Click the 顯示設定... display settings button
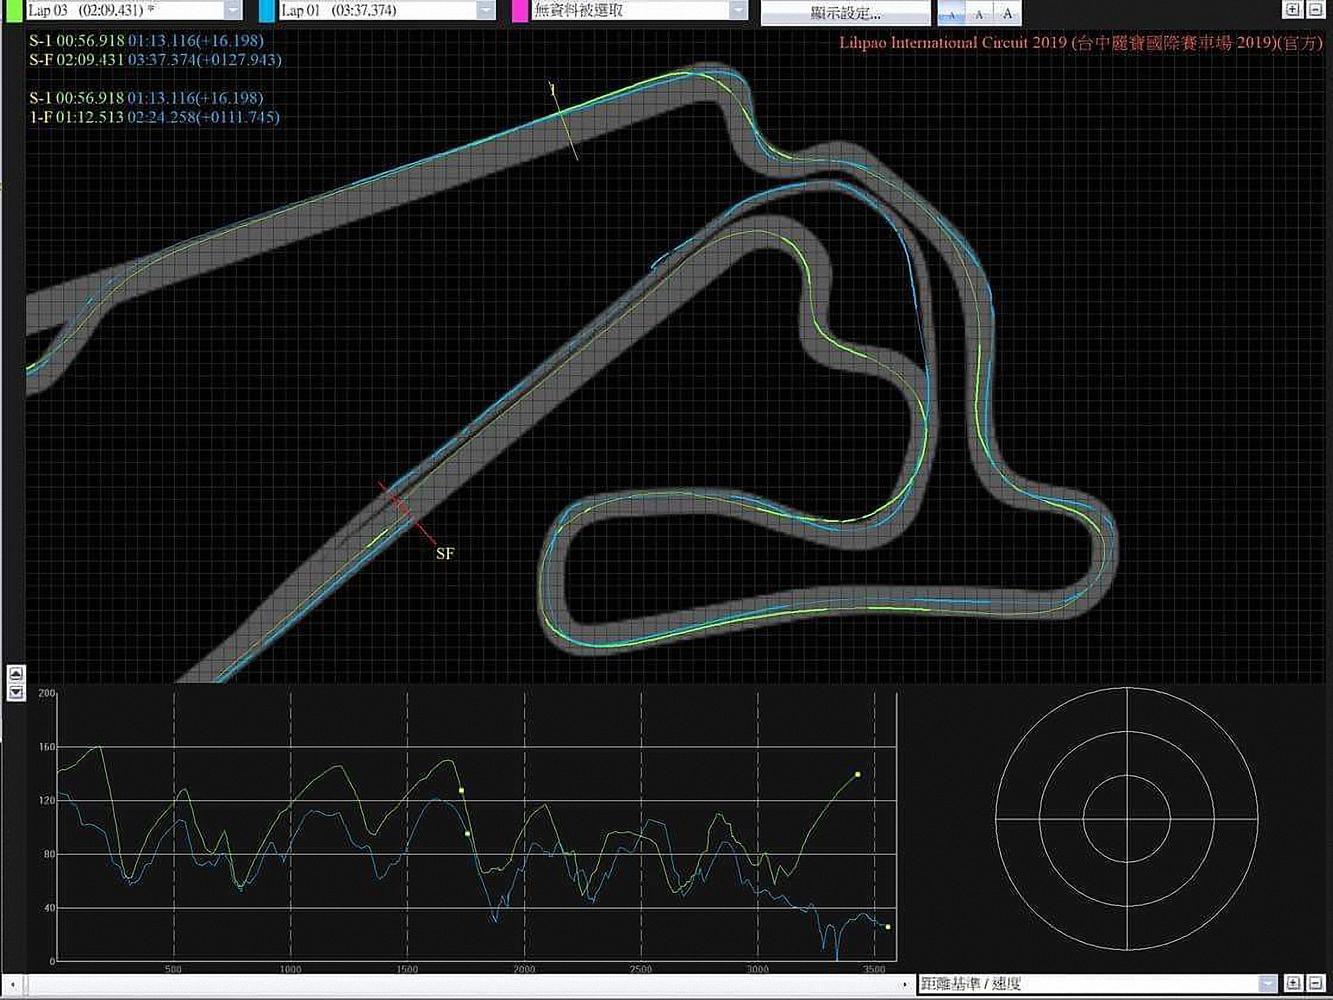Screen dimensions: 1333x1000 pos(846,13)
